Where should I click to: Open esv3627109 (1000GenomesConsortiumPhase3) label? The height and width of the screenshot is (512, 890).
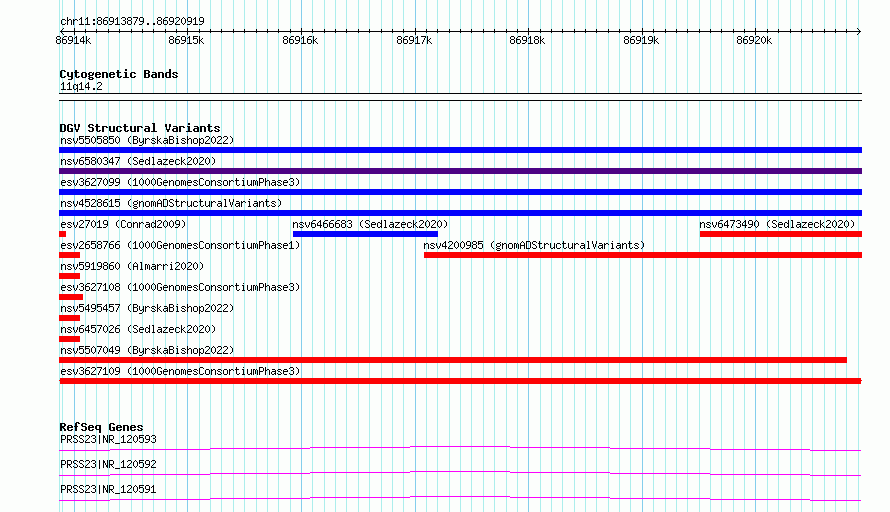coord(180,371)
